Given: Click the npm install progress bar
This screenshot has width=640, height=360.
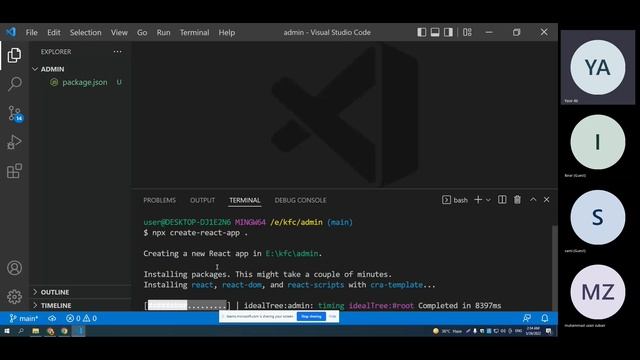Looking at the screenshot, I should click(x=187, y=305).
